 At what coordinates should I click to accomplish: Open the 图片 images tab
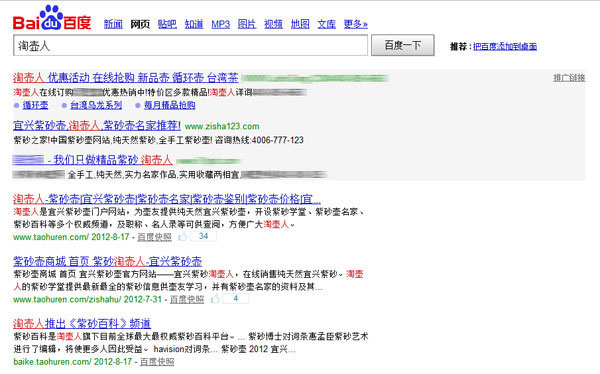coord(247,24)
